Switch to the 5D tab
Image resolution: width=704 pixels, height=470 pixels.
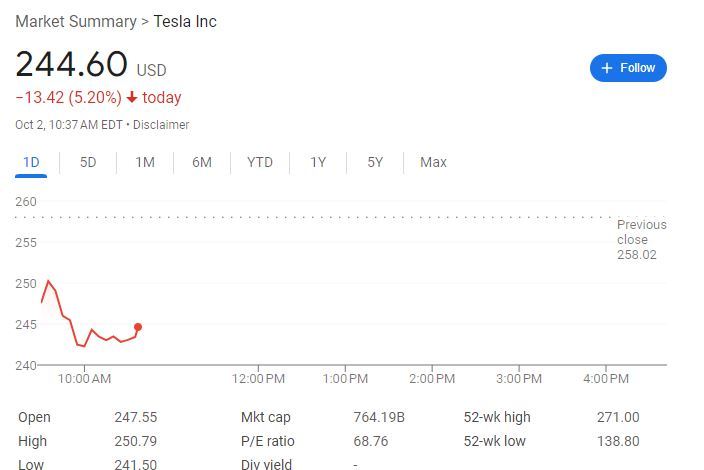point(88,162)
